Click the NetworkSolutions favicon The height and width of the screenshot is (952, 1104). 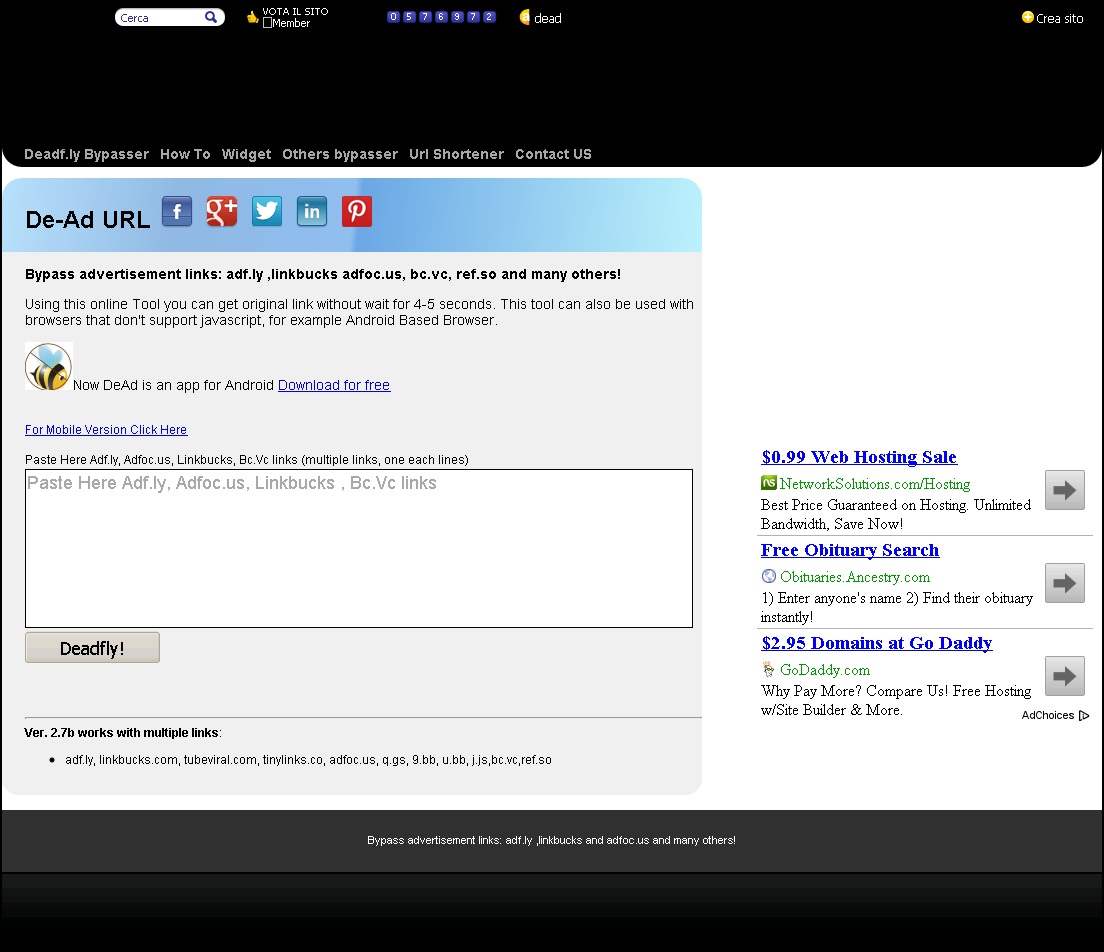[768, 483]
